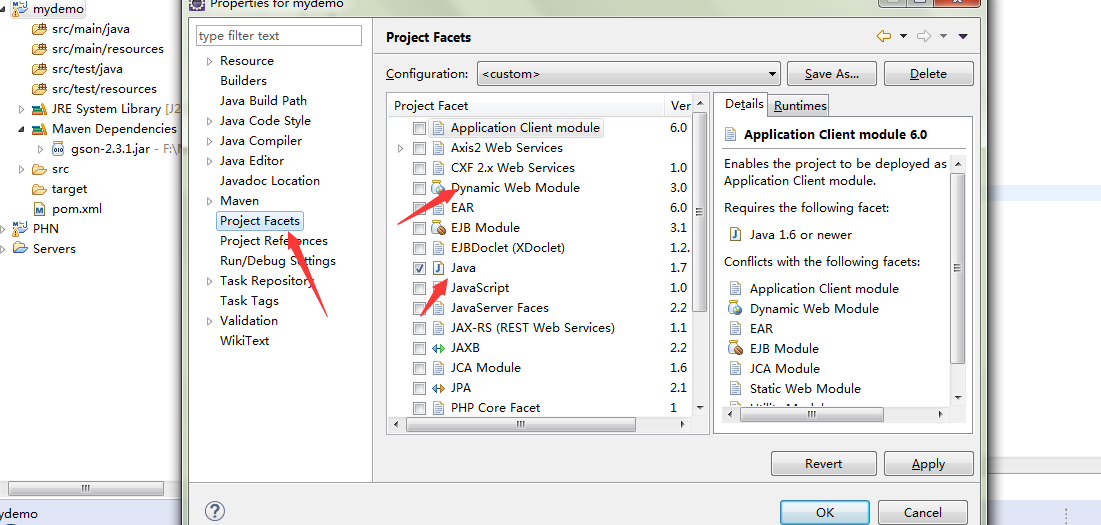Click the PHN project icon
Image resolution: width=1101 pixels, height=525 pixels.
click(x=20, y=229)
